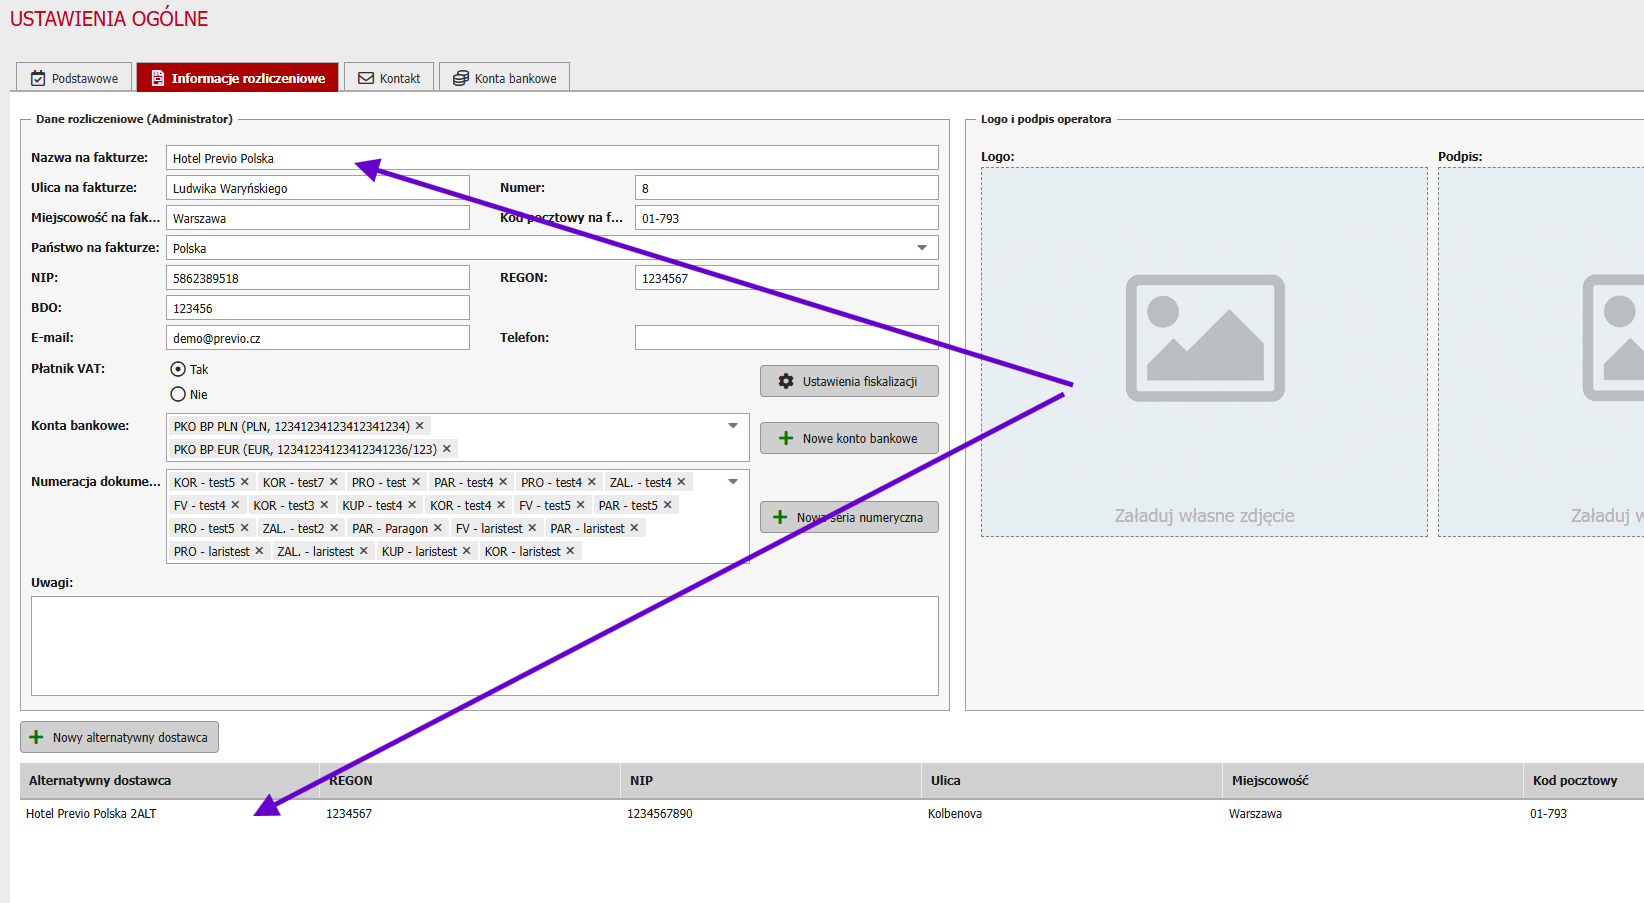
Task: Open the Konta bankowe dropdown arrow
Action: (x=733, y=426)
